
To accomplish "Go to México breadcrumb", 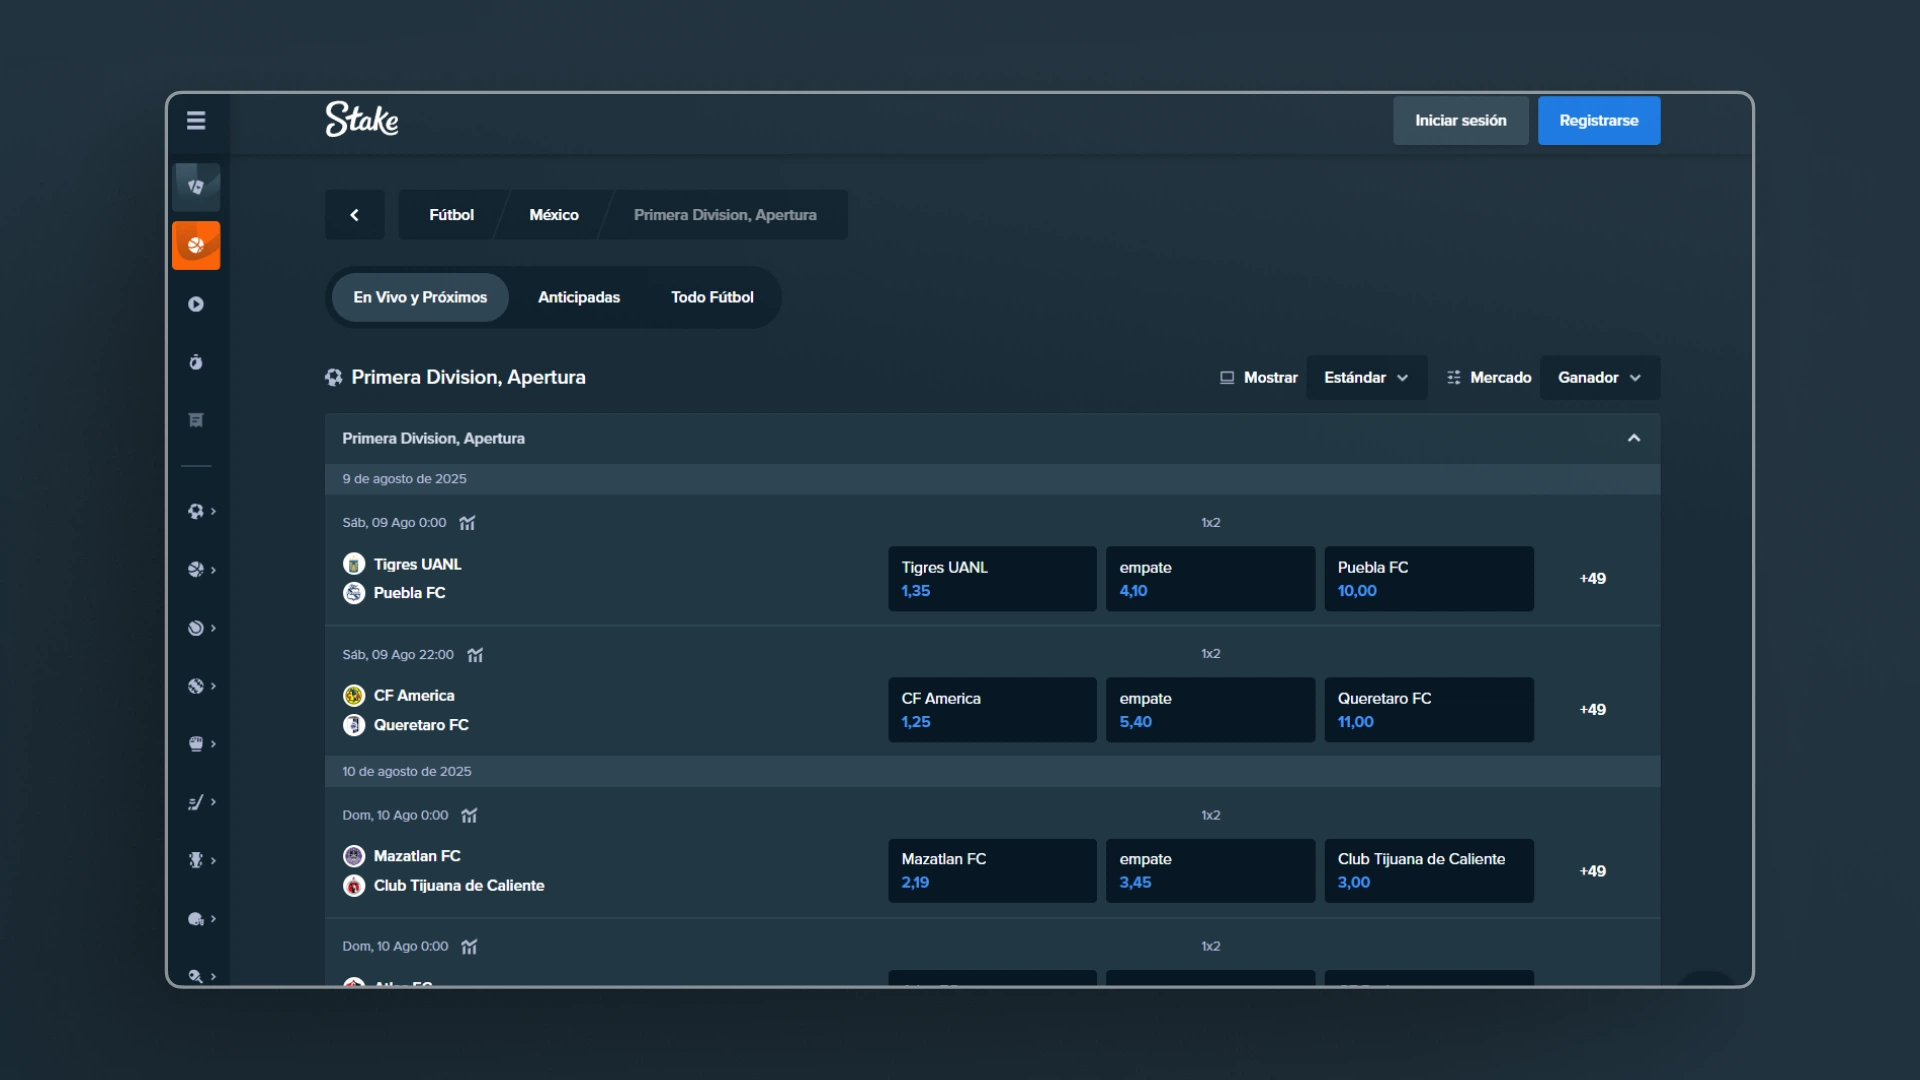I will coord(554,215).
